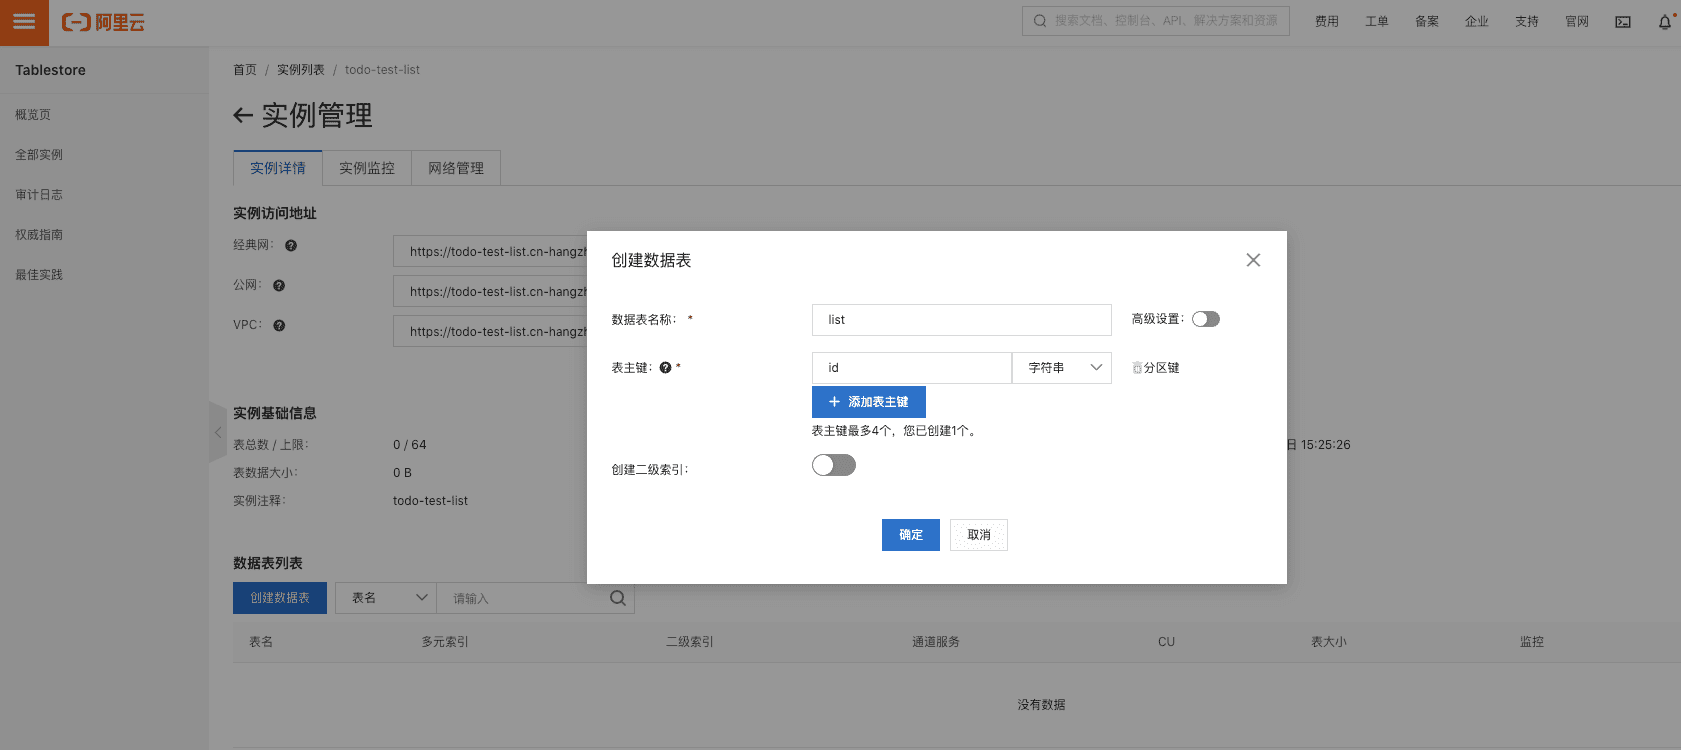
Task: Click the 取消 button
Action: tap(979, 535)
